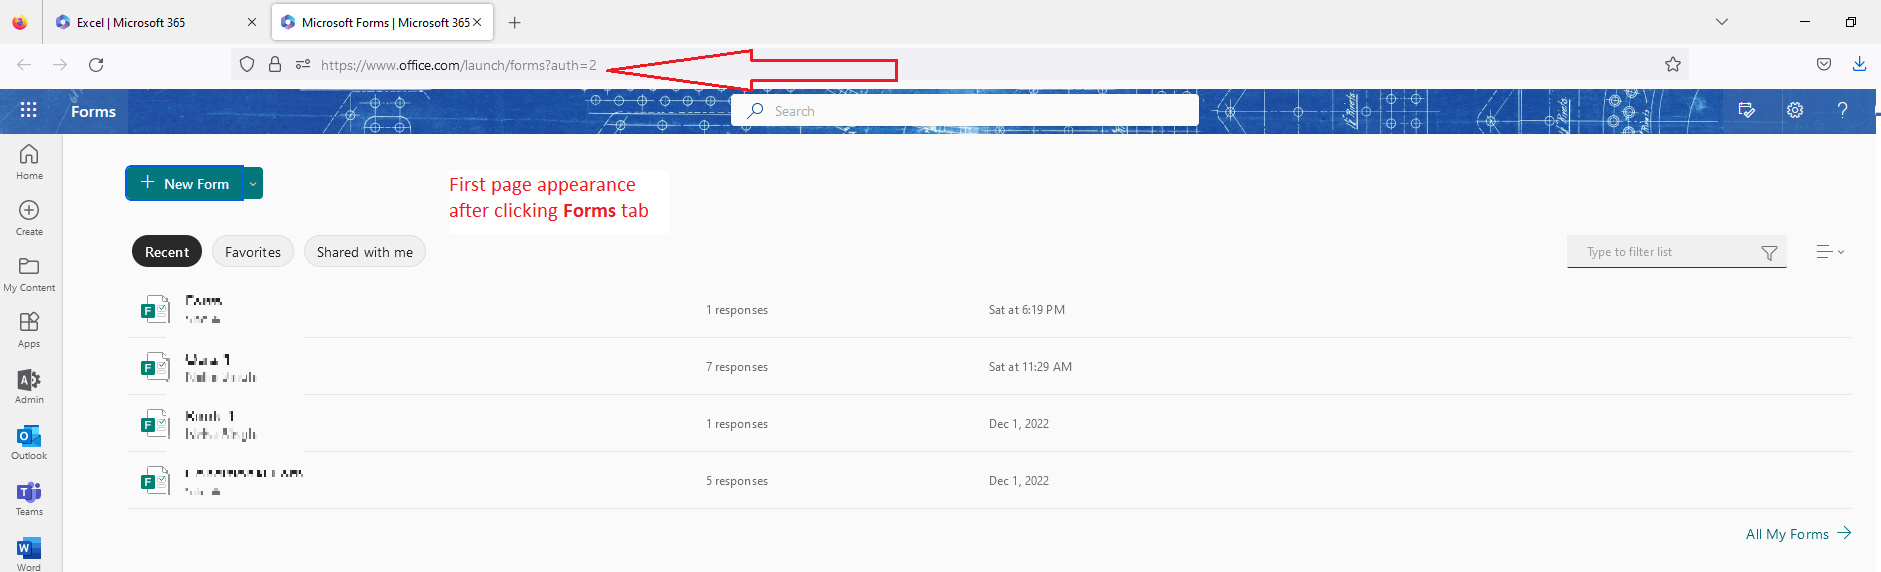Open the Admin center icon
1881x572 pixels.
pos(29,385)
